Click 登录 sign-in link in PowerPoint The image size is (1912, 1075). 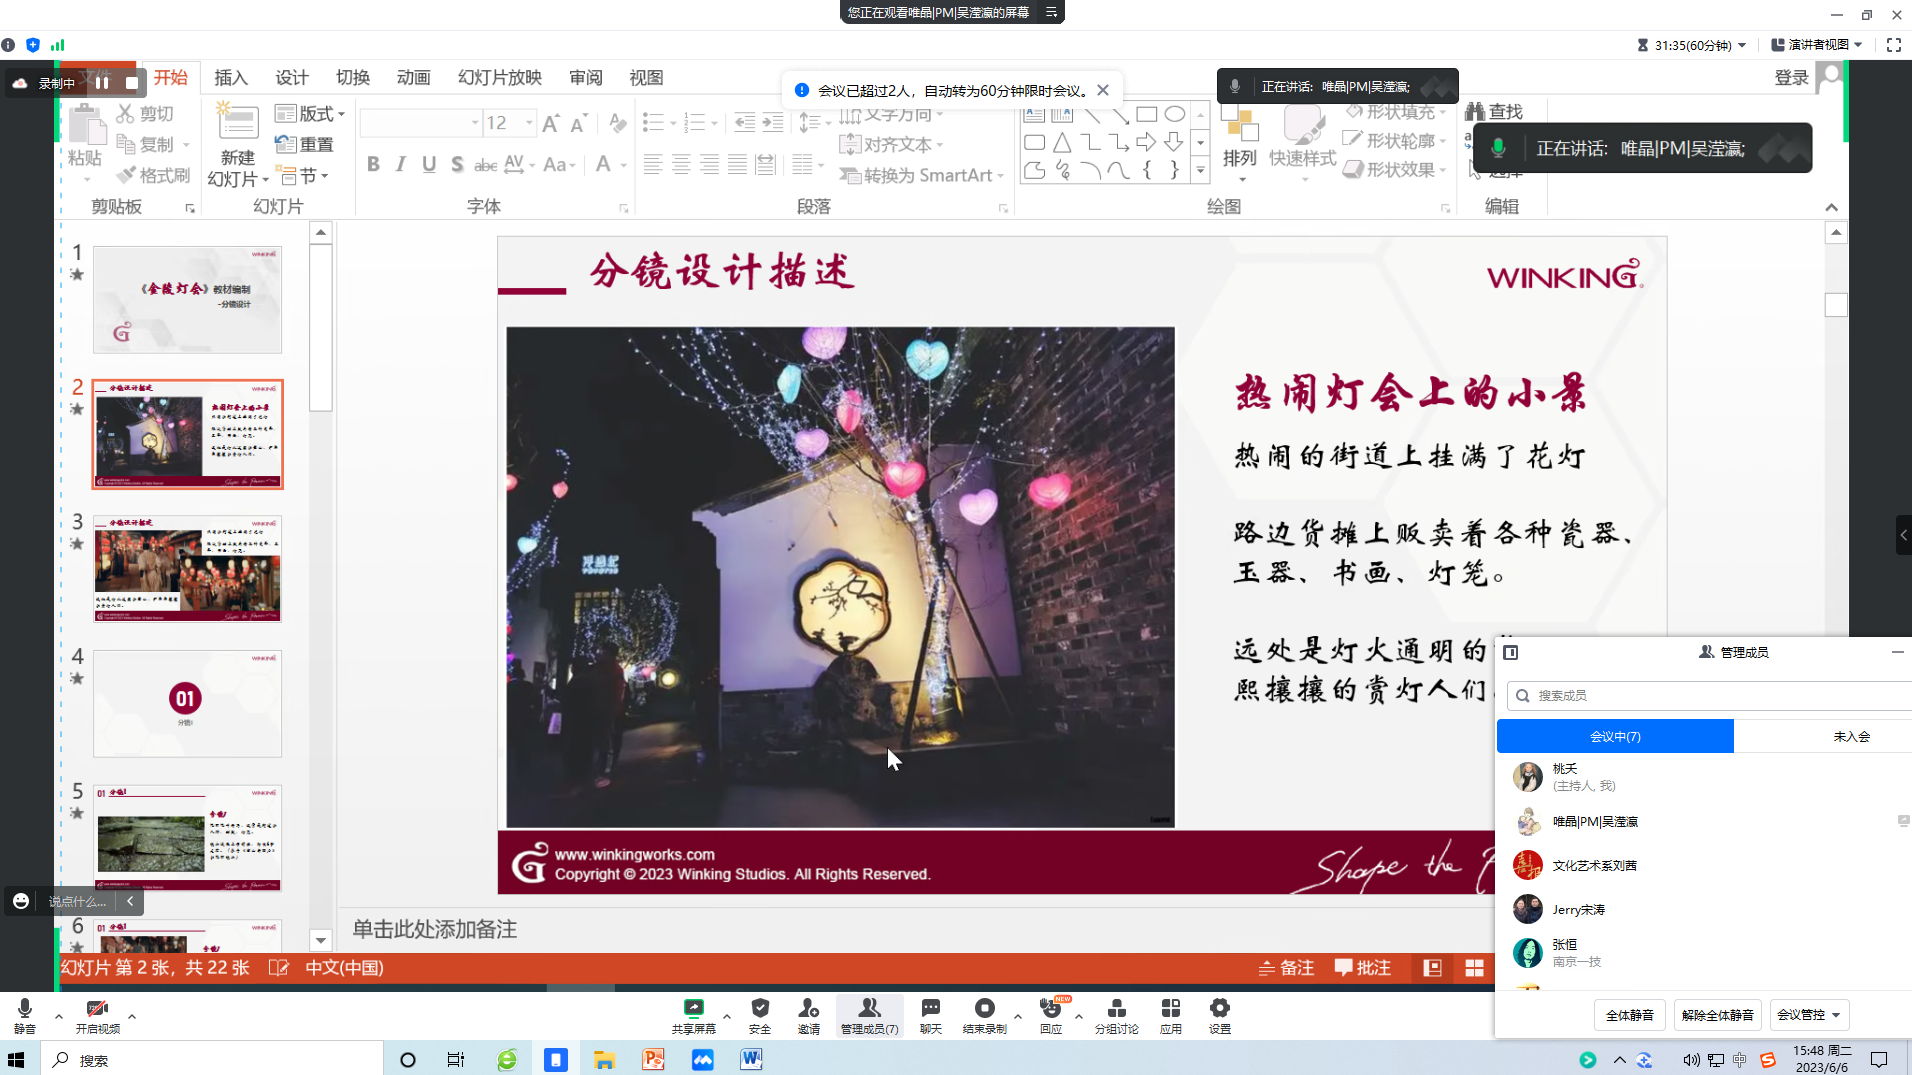[1791, 78]
